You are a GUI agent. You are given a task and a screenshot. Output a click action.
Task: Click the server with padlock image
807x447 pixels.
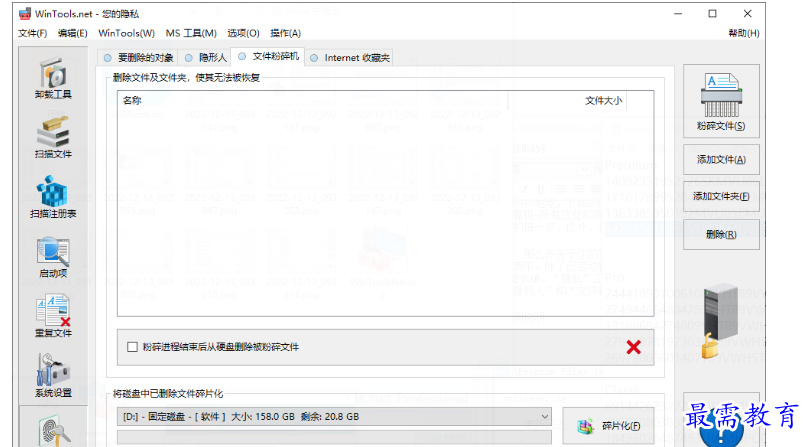(x=720, y=320)
